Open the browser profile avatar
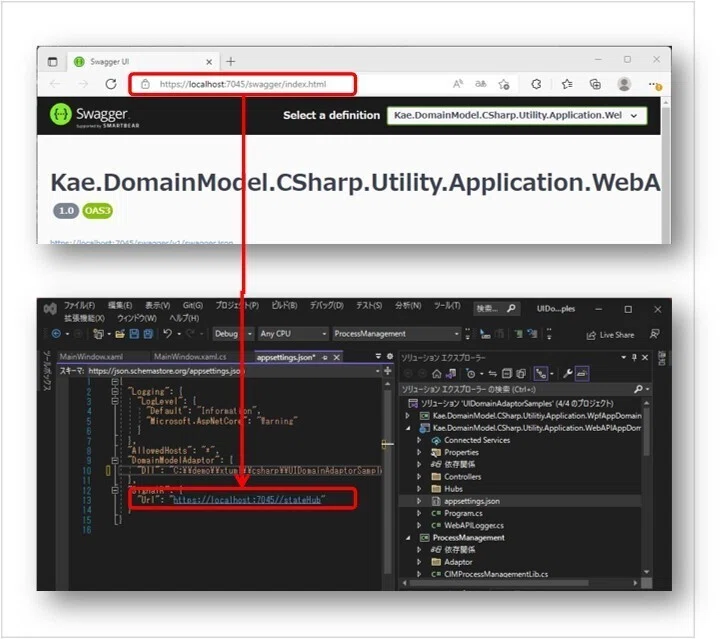This screenshot has height=639, width=720. point(624,84)
